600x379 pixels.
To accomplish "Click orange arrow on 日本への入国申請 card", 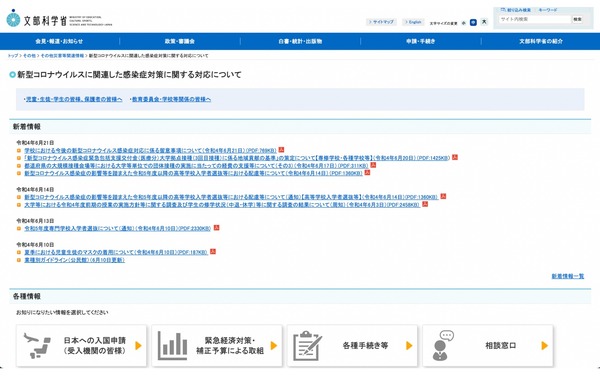I will tap(139, 346).
